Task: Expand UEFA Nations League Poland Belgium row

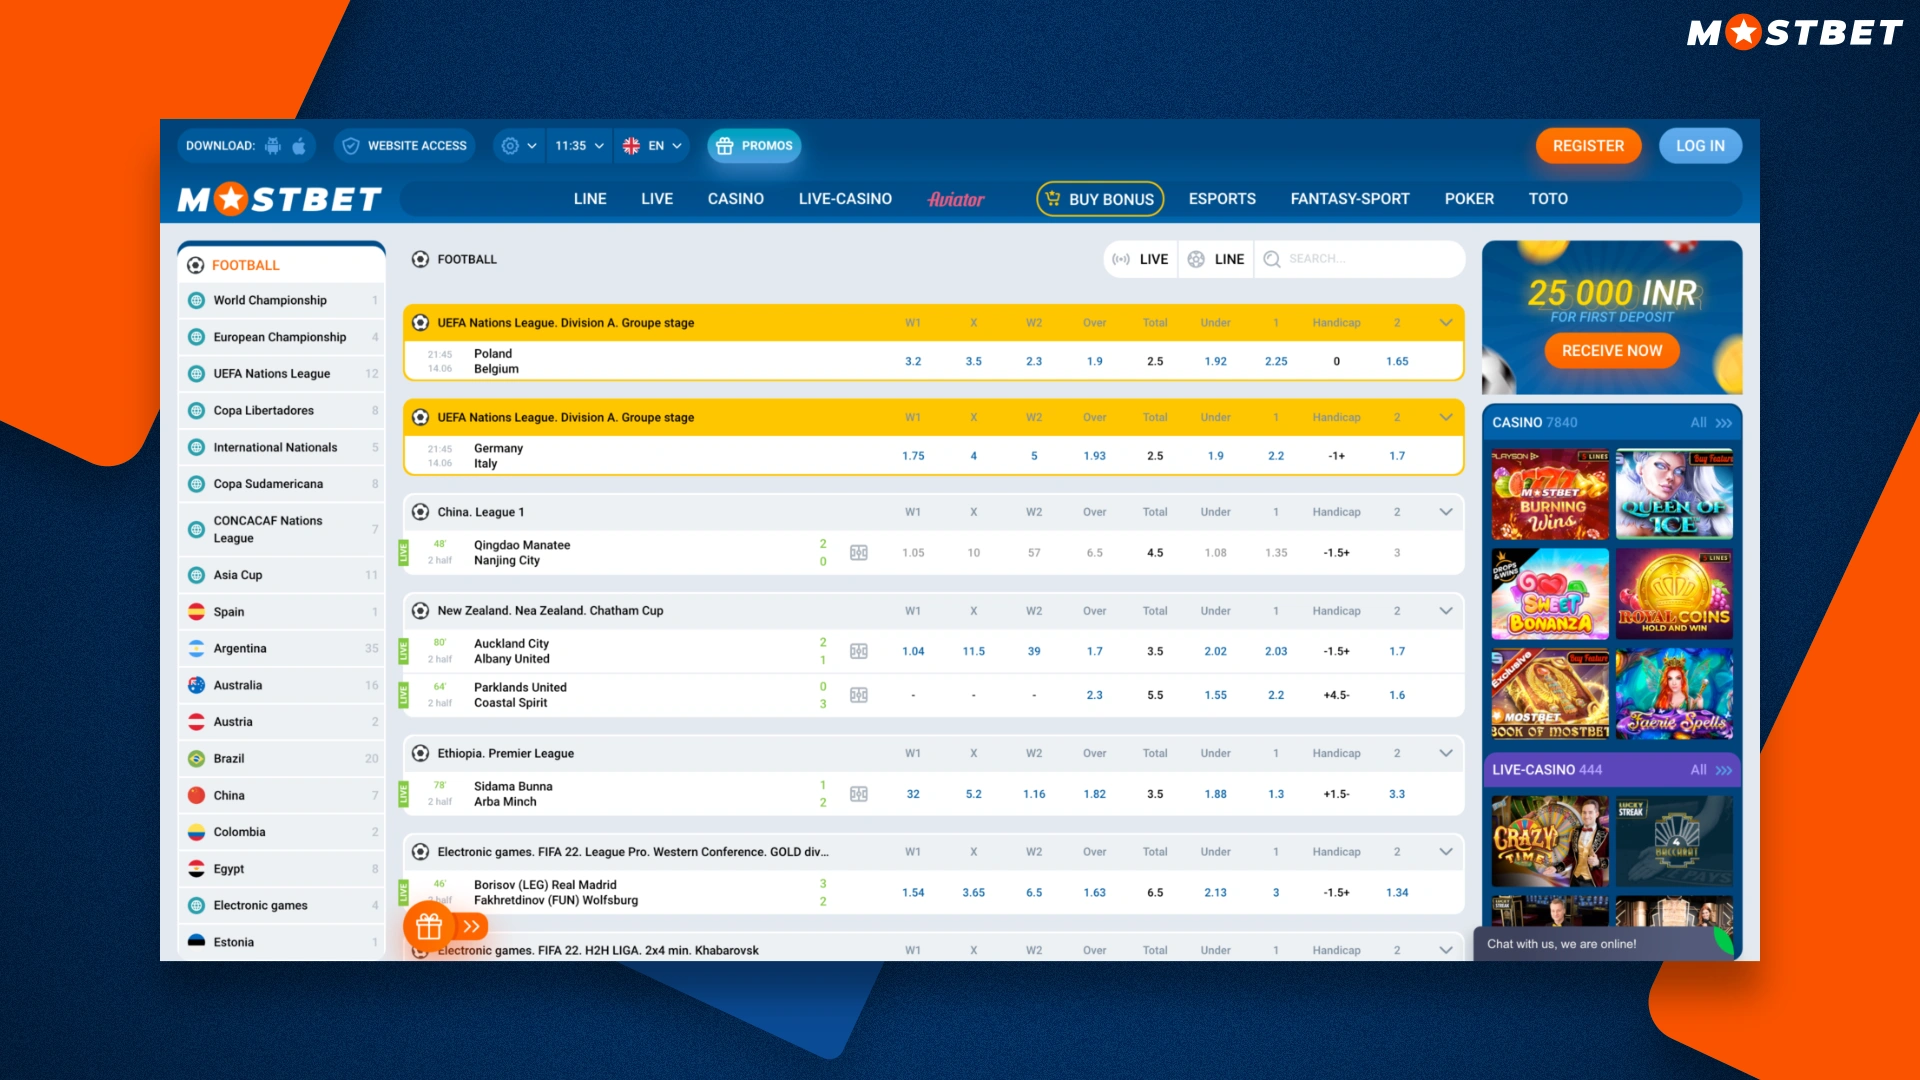Action: tap(1447, 322)
